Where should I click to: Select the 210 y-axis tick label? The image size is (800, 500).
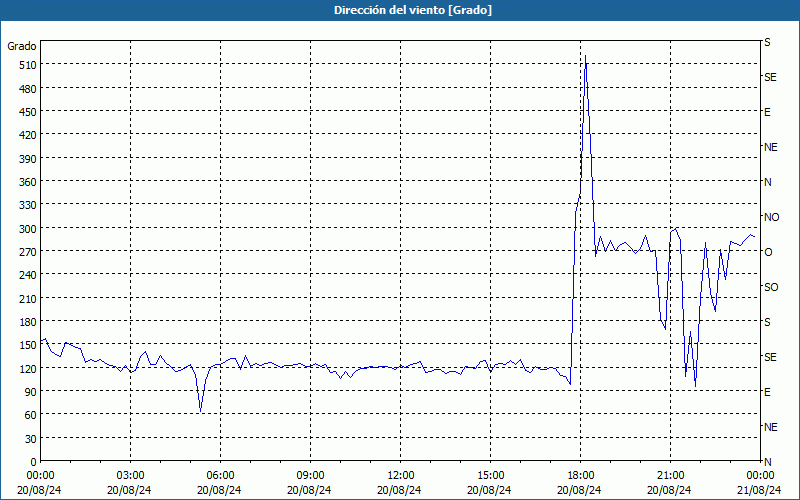(x=27, y=298)
